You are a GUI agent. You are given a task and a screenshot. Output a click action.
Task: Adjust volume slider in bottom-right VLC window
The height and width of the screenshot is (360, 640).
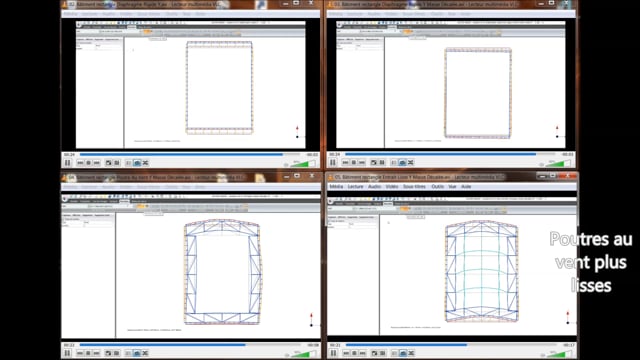(x=560, y=354)
